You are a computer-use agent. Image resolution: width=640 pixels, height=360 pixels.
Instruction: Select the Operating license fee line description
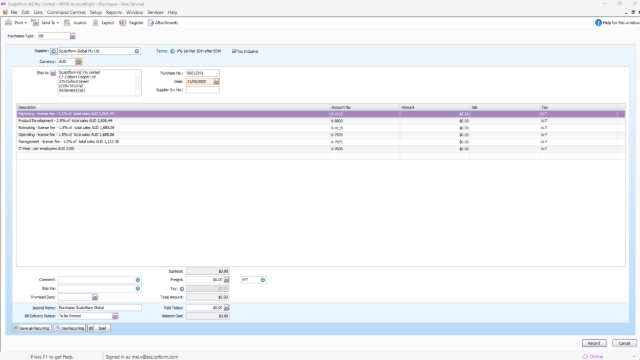(66, 135)
